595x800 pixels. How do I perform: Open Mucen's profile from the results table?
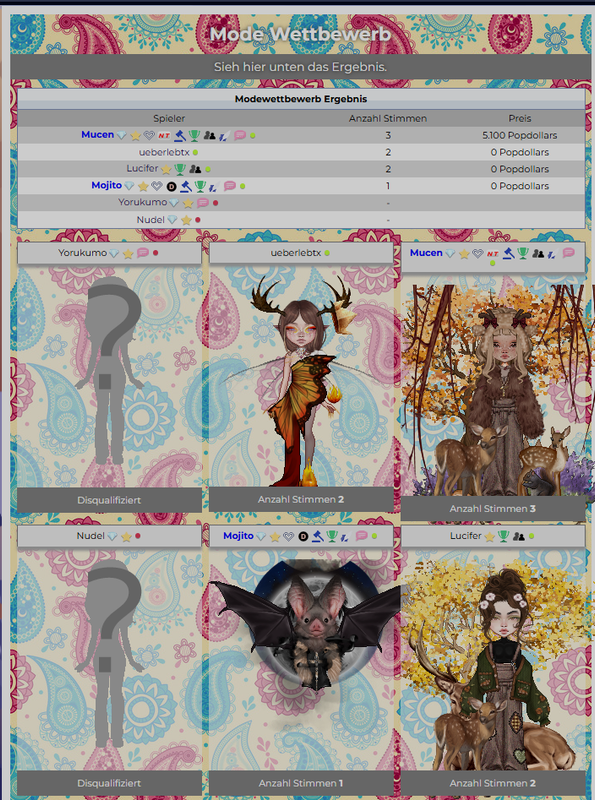(97, 135)
